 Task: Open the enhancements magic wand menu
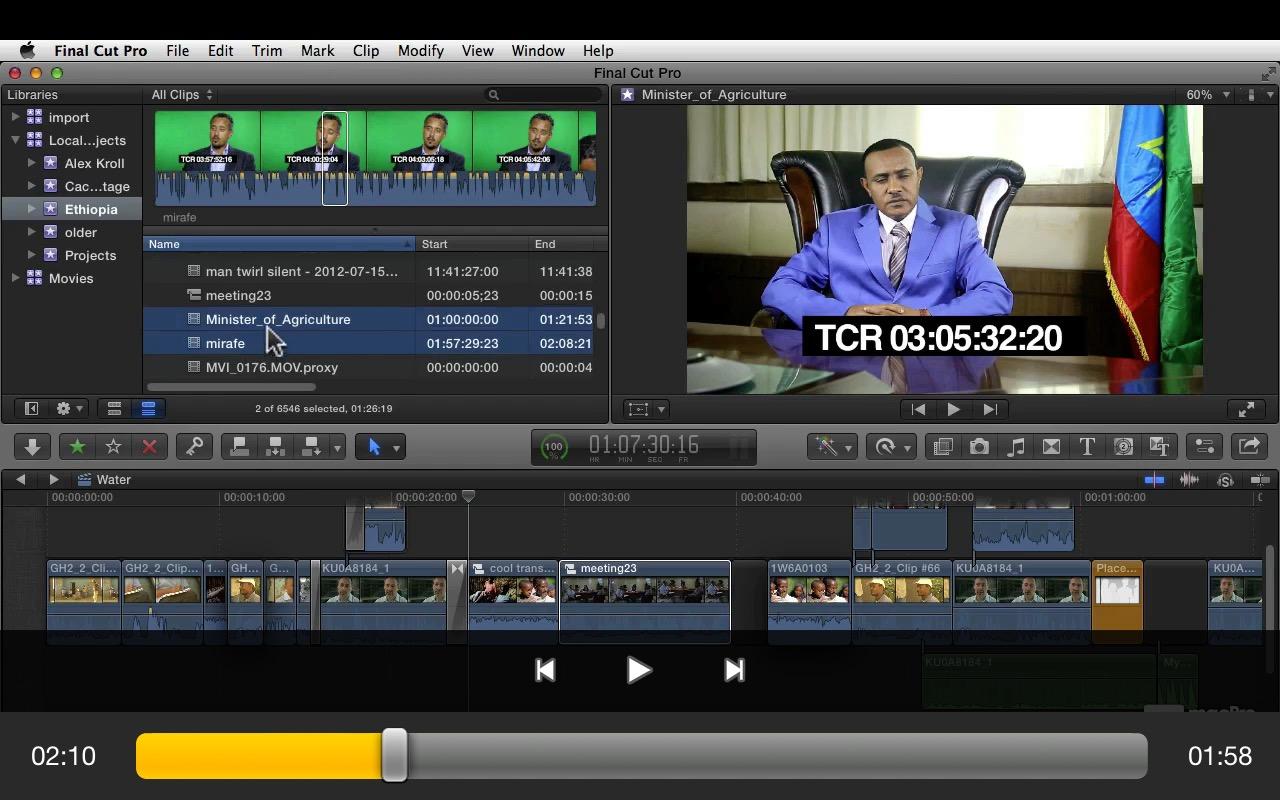tap(834, 447)
